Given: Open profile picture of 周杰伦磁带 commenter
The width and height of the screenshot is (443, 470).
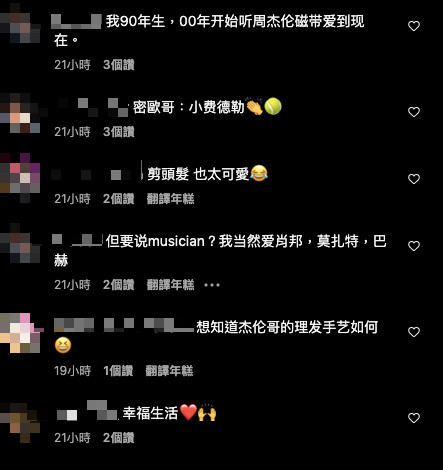Looking at the screenshot, I should click(x=20, y=23).
